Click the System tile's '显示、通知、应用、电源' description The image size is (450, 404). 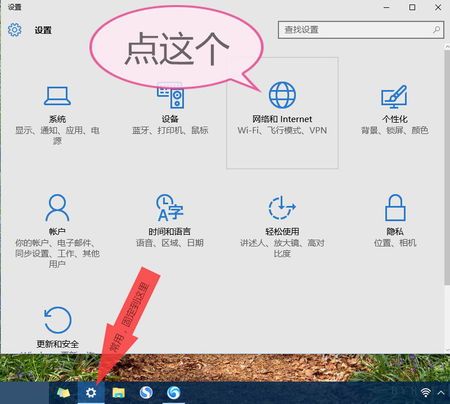[57, 135]
